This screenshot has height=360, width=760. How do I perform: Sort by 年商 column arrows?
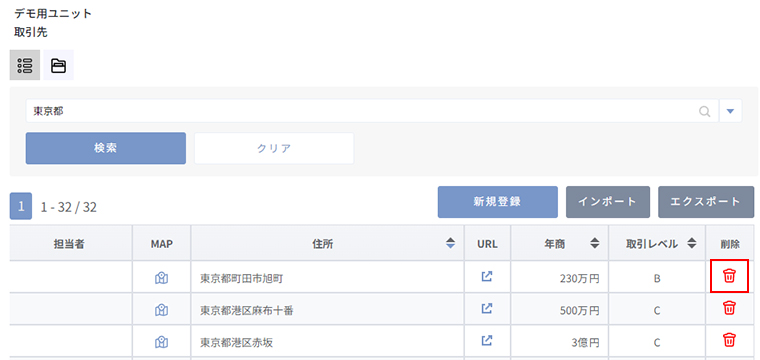coord(595,244)
